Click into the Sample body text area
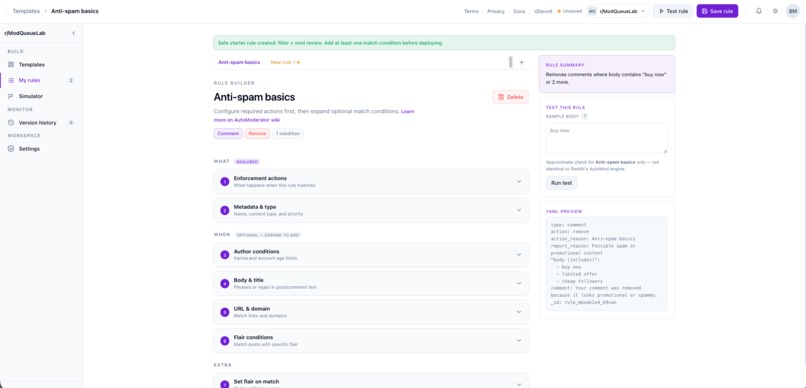Viewport: 806px width, 388px height. [607, 138]
